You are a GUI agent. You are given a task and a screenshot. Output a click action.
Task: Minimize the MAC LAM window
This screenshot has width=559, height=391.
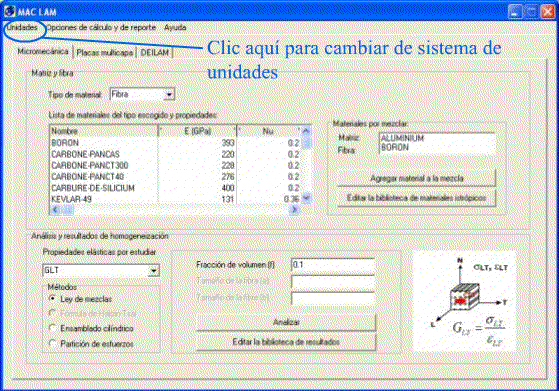point(515,11)
